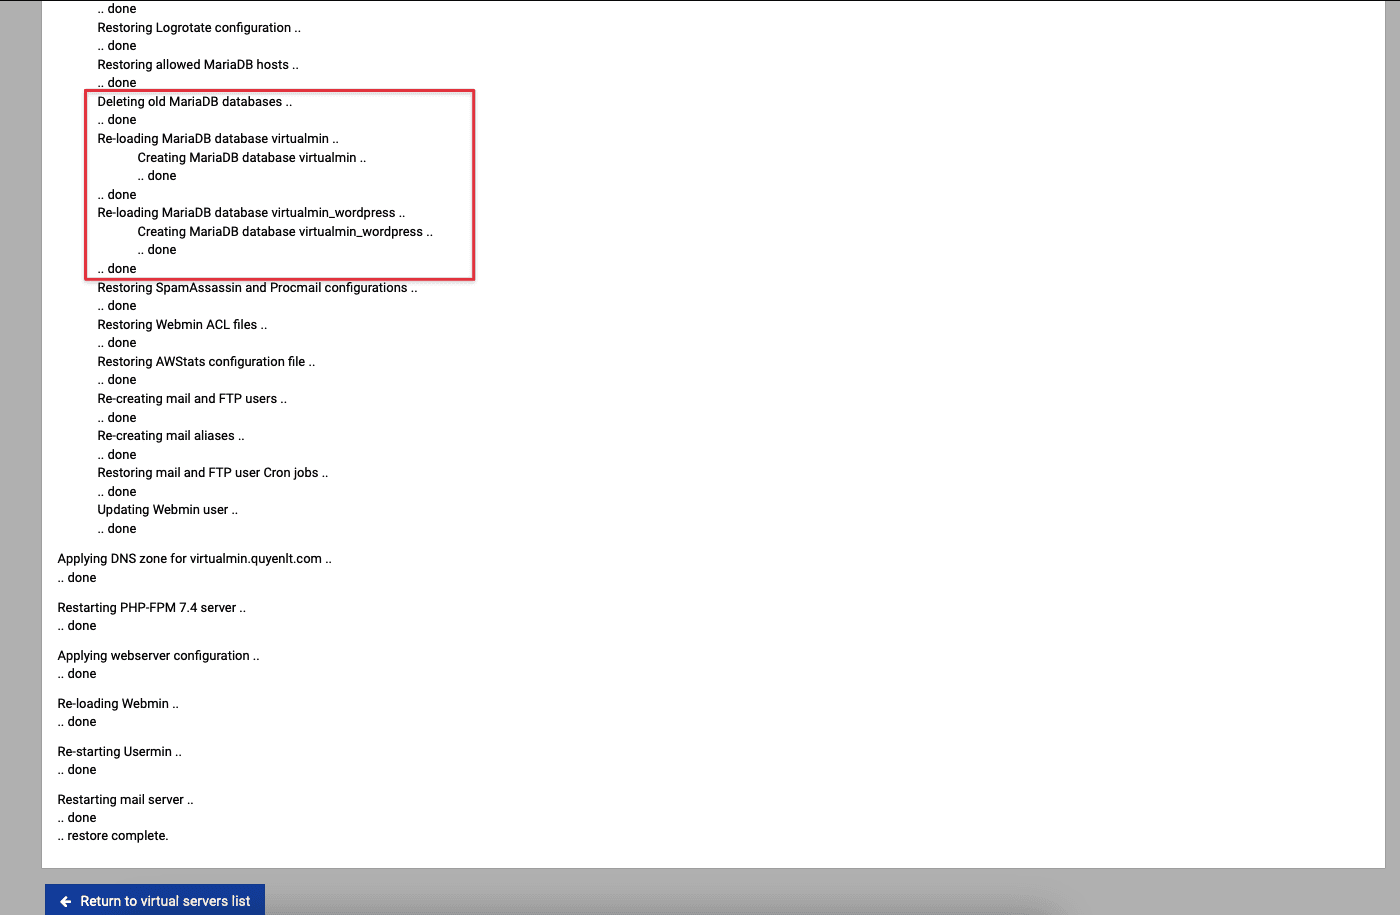Click 'Re-loading MariaDB database virtualmin_wordpress' line

pyautogui.click(x=250, y=212)
